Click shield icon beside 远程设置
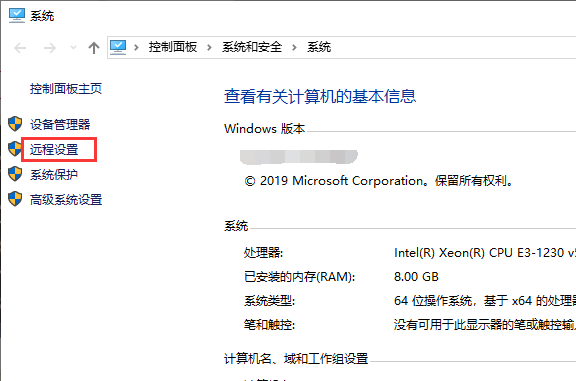 pos(15,149)
